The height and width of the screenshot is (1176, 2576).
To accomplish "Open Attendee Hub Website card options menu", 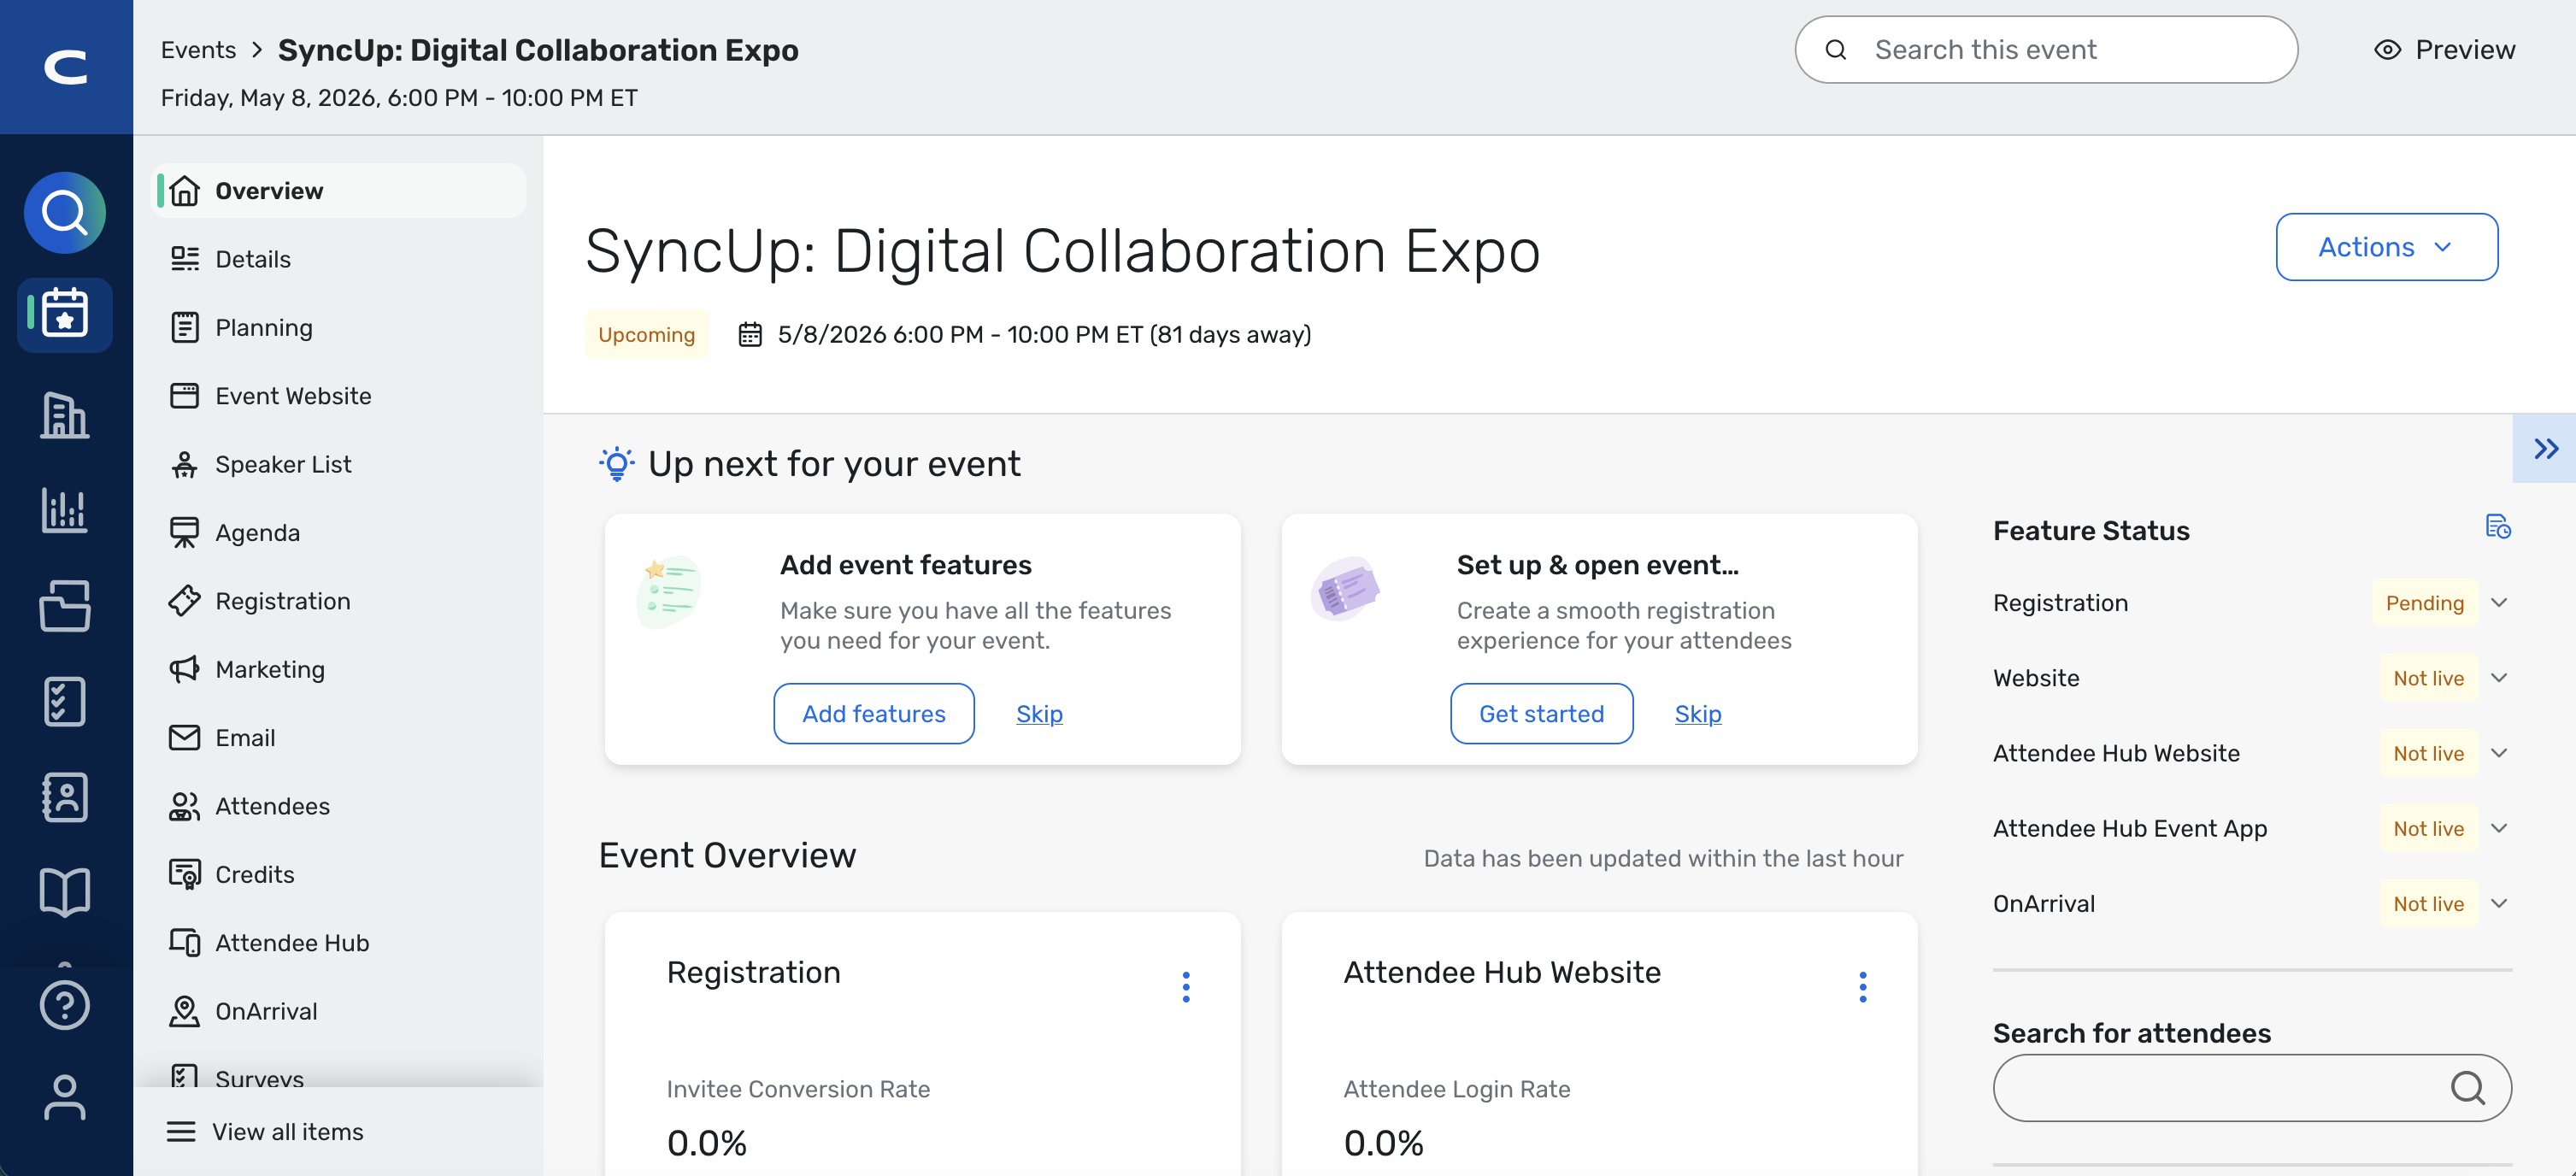I will (1862, 987).
